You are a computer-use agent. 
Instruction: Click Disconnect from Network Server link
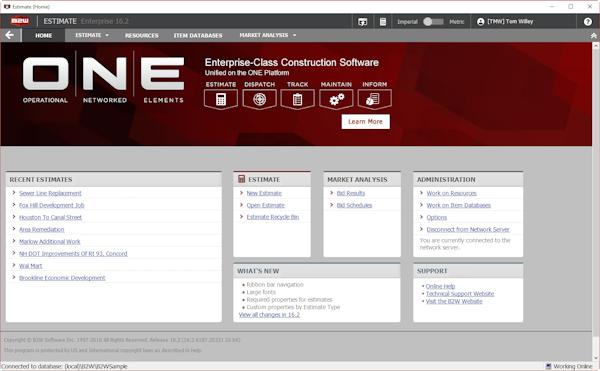[x=468, y=229]
